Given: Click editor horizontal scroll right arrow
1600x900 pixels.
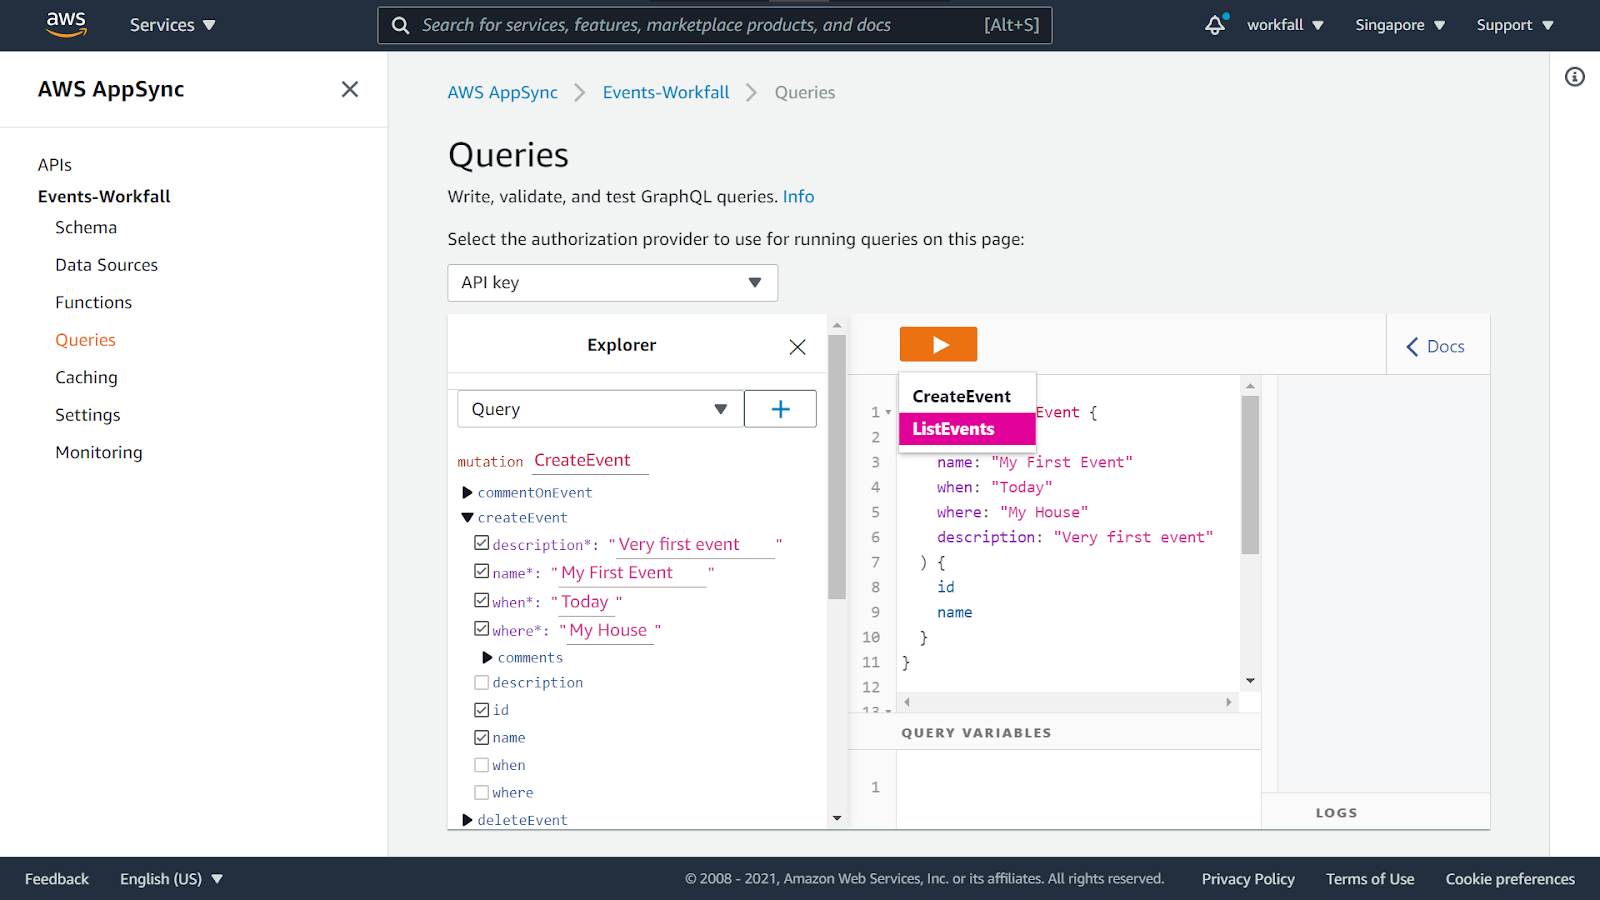Looking at the screenshot, I should coord(1229,702).
